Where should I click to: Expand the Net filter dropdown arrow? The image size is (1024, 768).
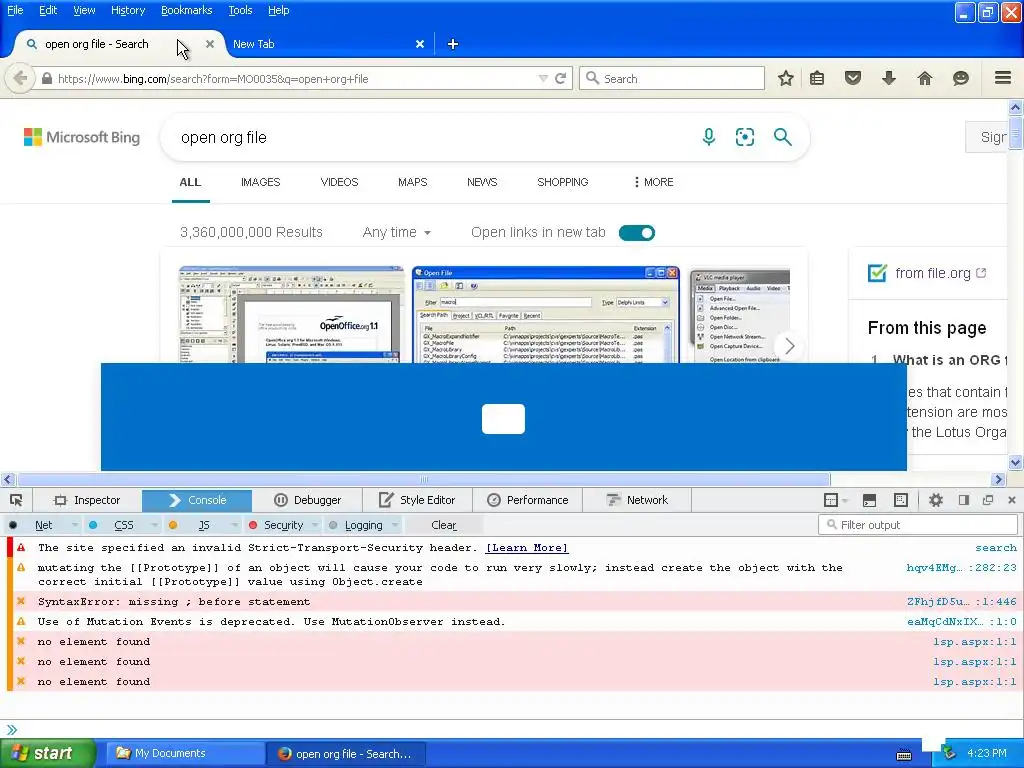[x=75, y=525]
